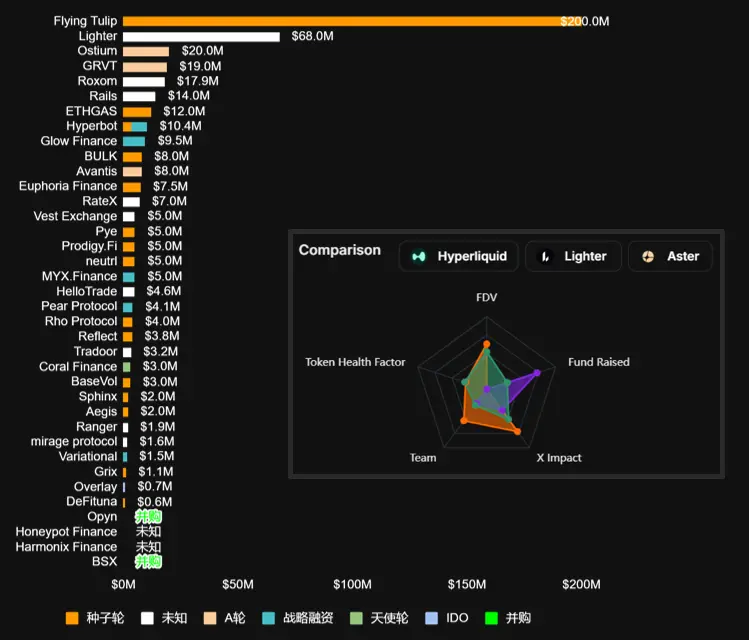This screenshot has height=640, width=749.
Task: Click the Hyperliquid logo icon
Action: point(419,256)
